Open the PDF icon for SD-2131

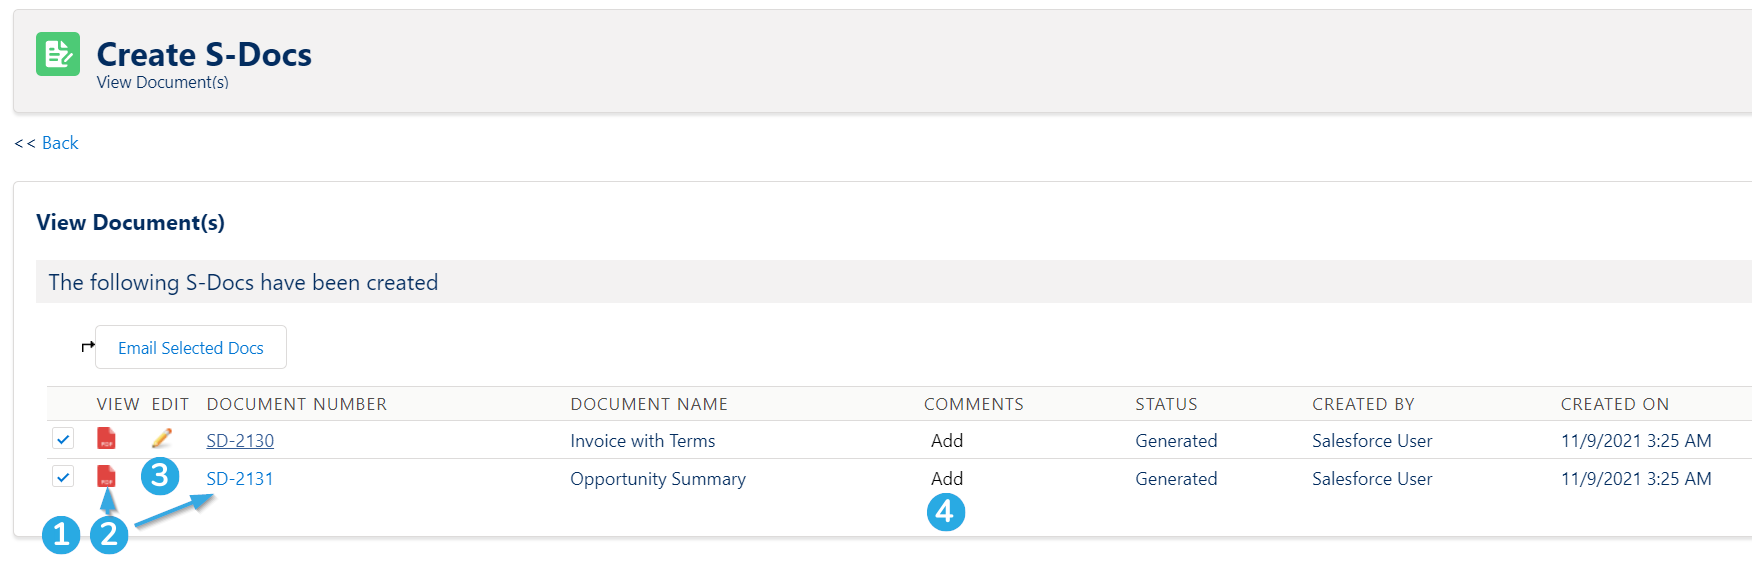(106, 476)
